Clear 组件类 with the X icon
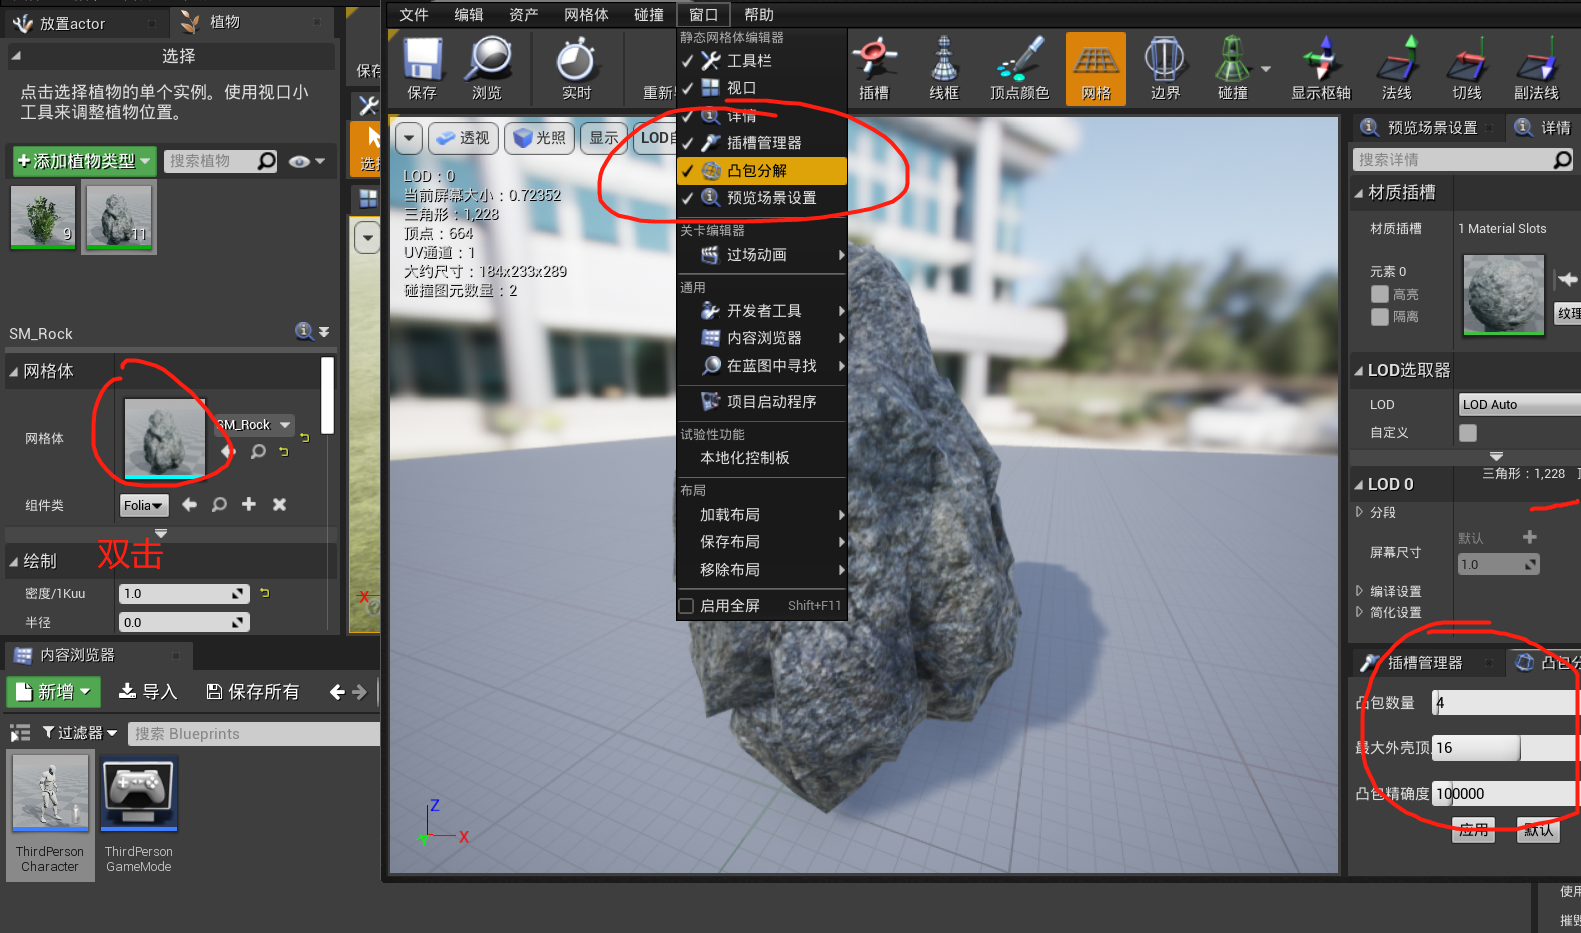 [279, 505]
